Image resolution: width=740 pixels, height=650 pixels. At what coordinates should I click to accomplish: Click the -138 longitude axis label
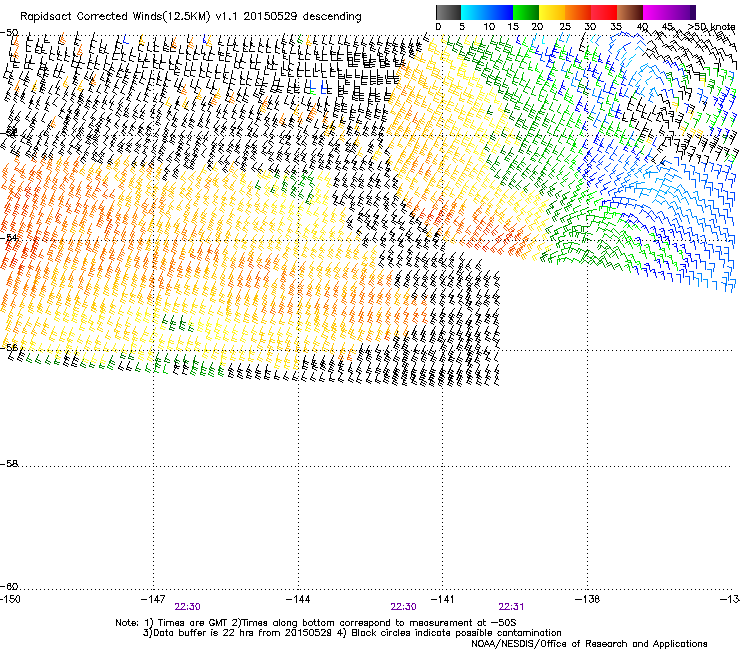[x=588, y=599]
